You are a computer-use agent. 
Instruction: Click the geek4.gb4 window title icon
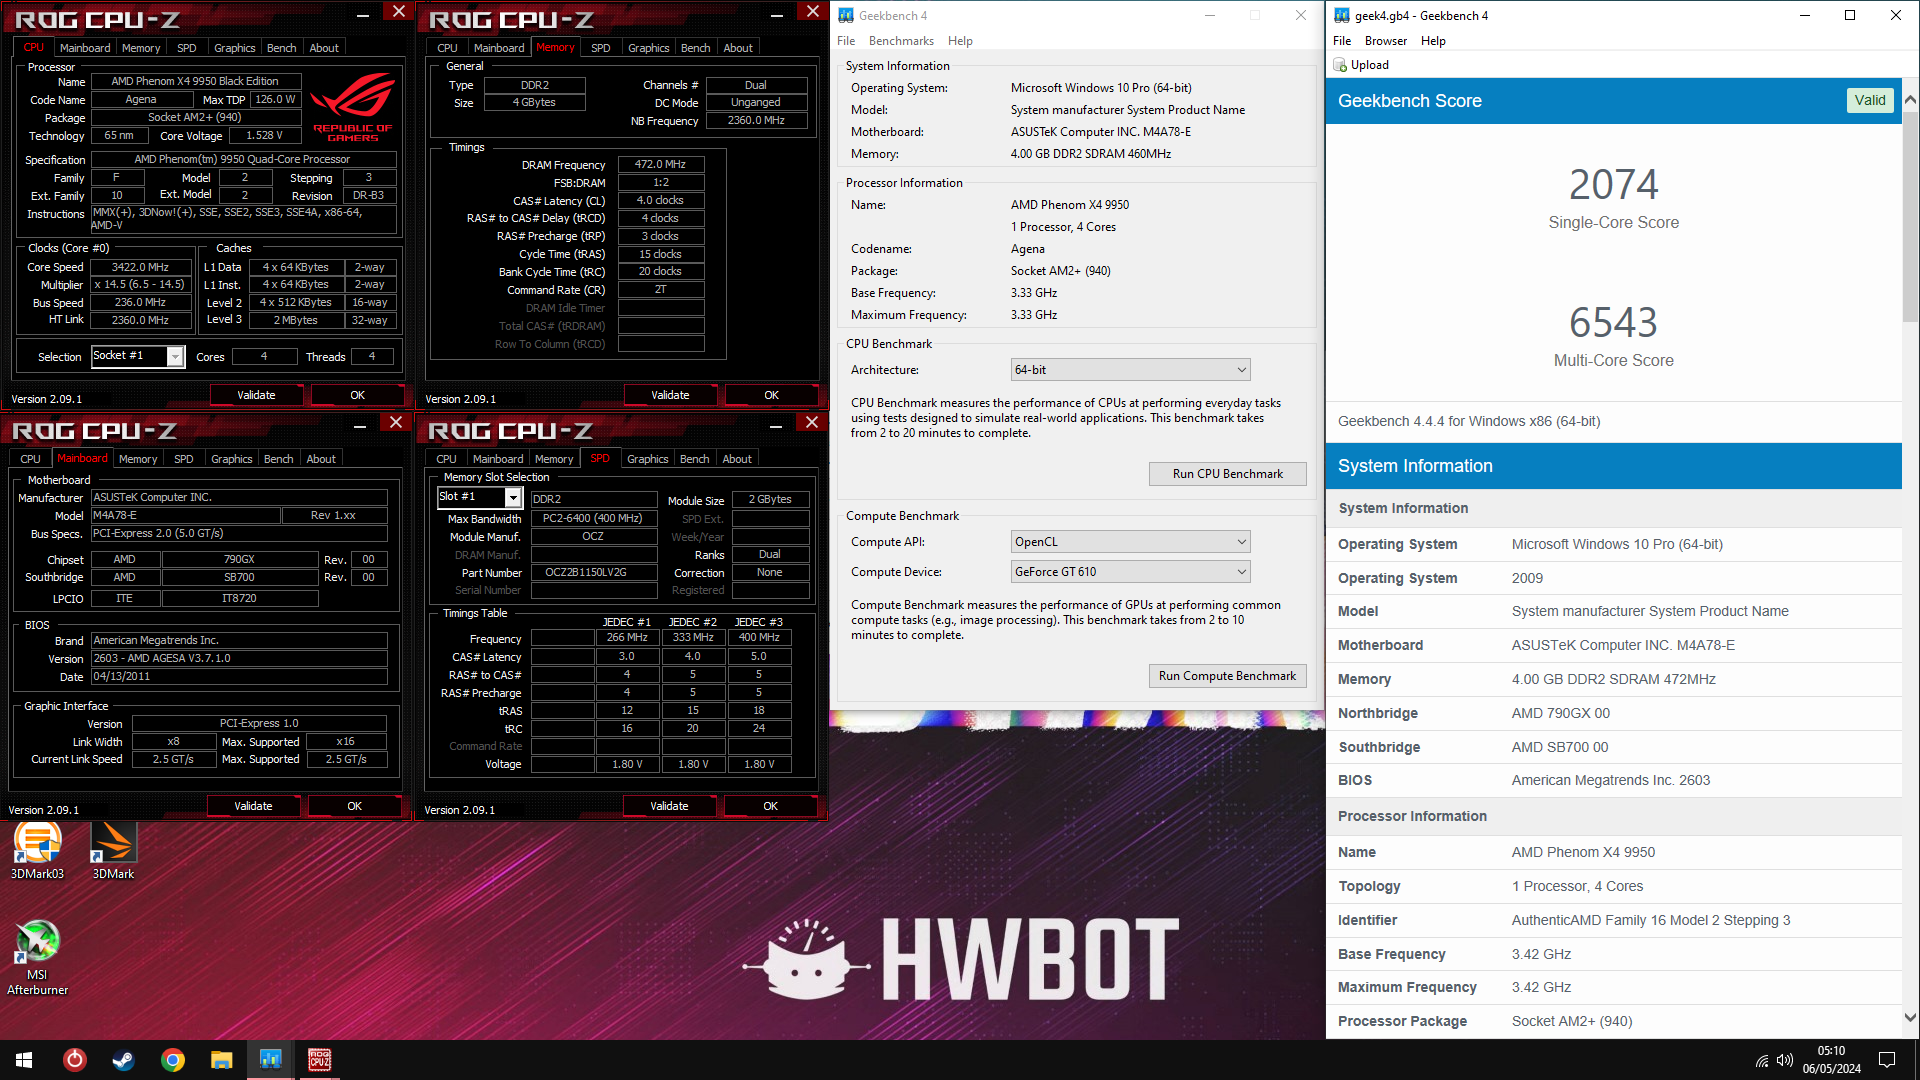pyautogui.click(x=1342, y=15)
